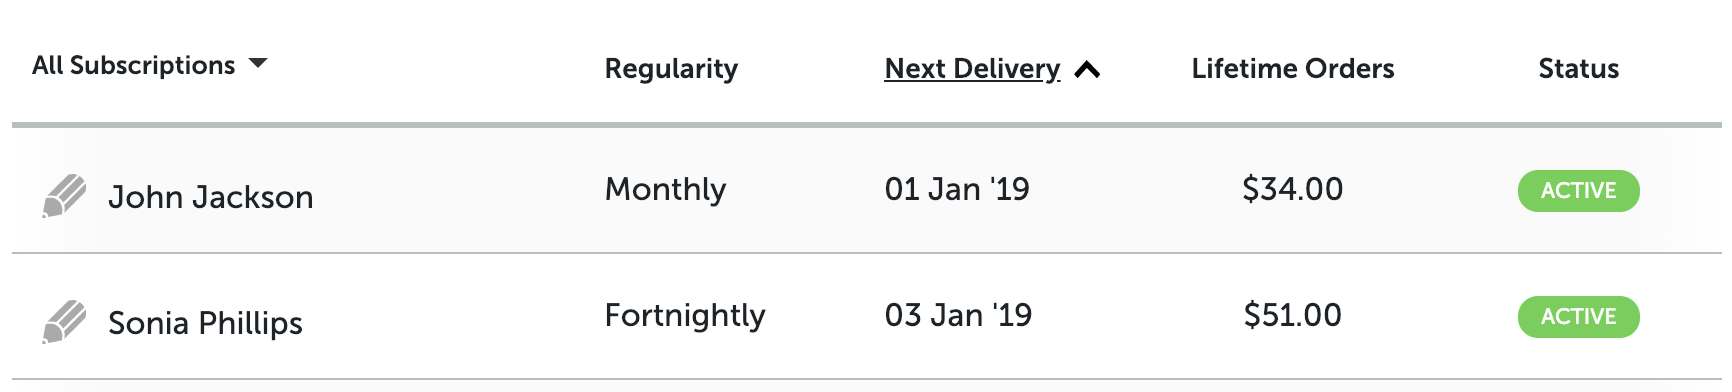The width and height of the screenshot is (1732, 392).
Task: Click the $51.00 lifetime orders value
Action: click(1292, 315)
